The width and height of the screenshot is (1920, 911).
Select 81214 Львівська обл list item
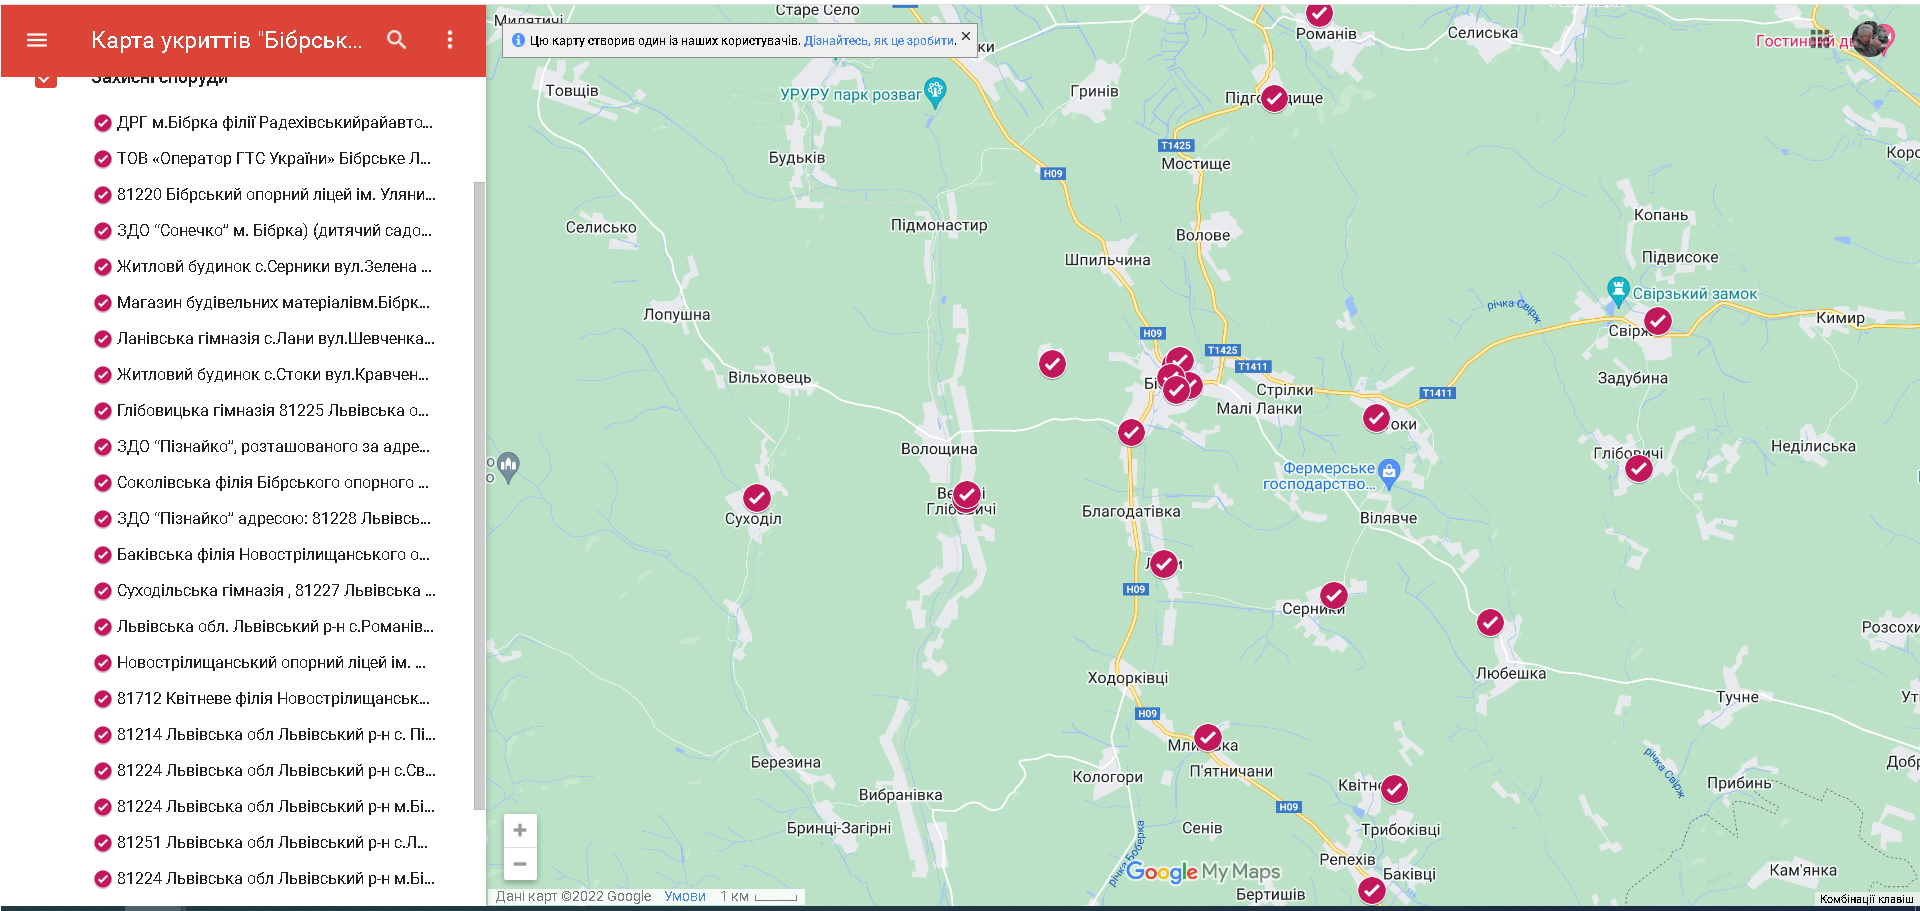click(x=263, y=735)
